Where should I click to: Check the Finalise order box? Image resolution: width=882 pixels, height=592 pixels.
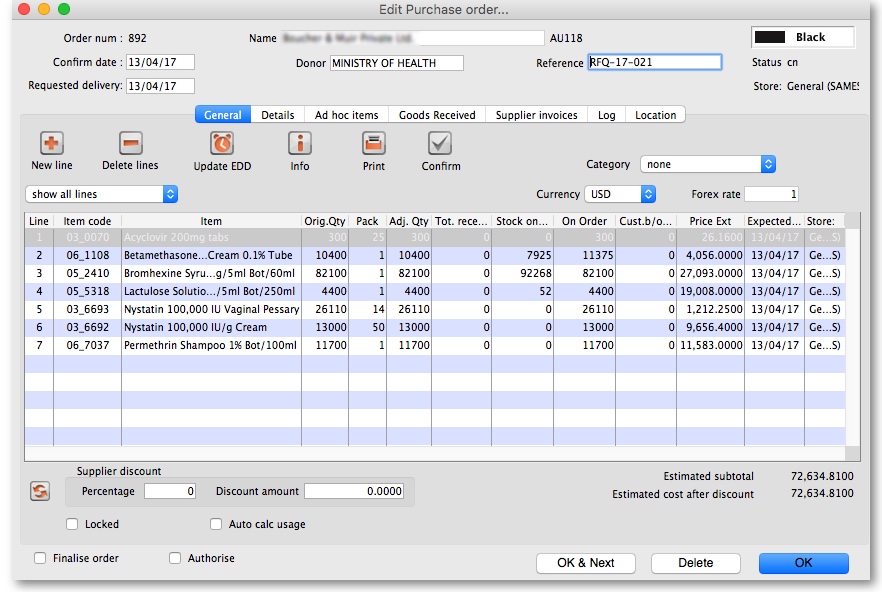click(40, 558)
